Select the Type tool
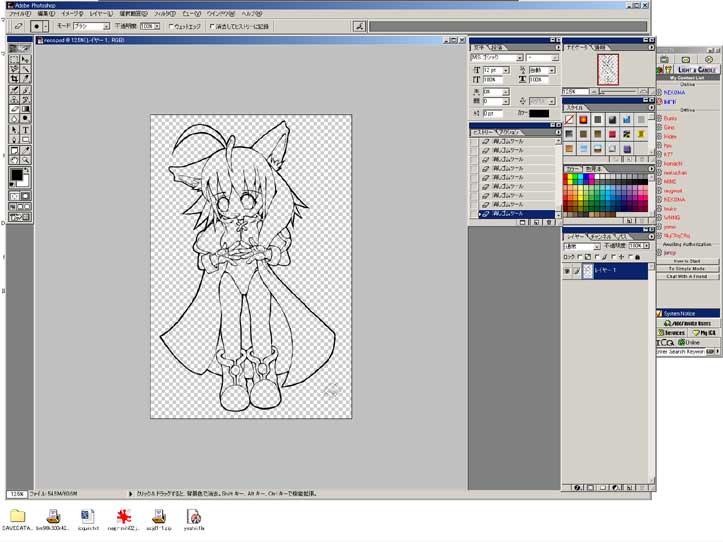 tap(25, 130)
